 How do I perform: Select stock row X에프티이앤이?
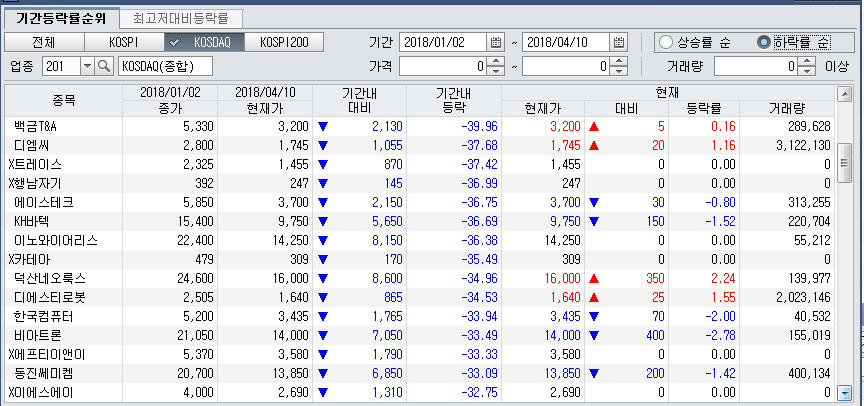pos(420,355)
